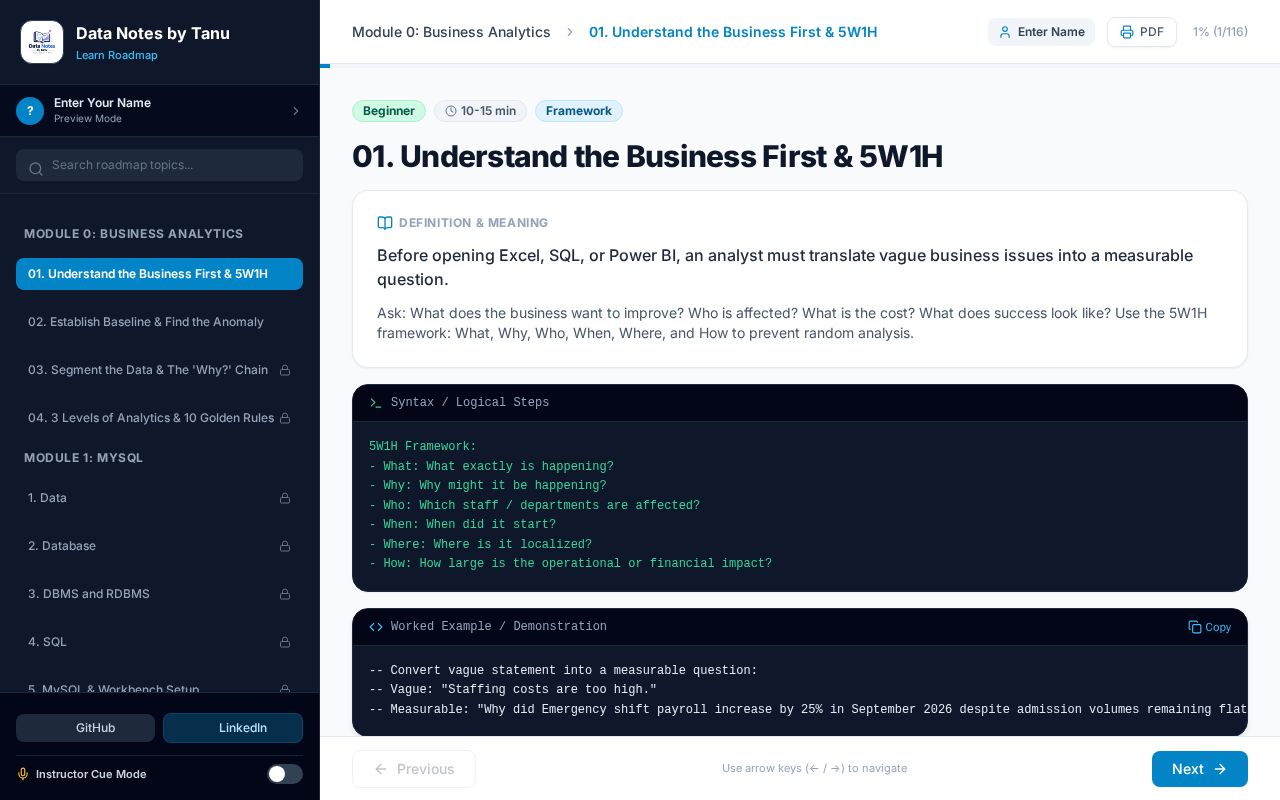1280x800 pixels.
Task: Select lesson 03. Segment the Data
Action: (159, 370)
